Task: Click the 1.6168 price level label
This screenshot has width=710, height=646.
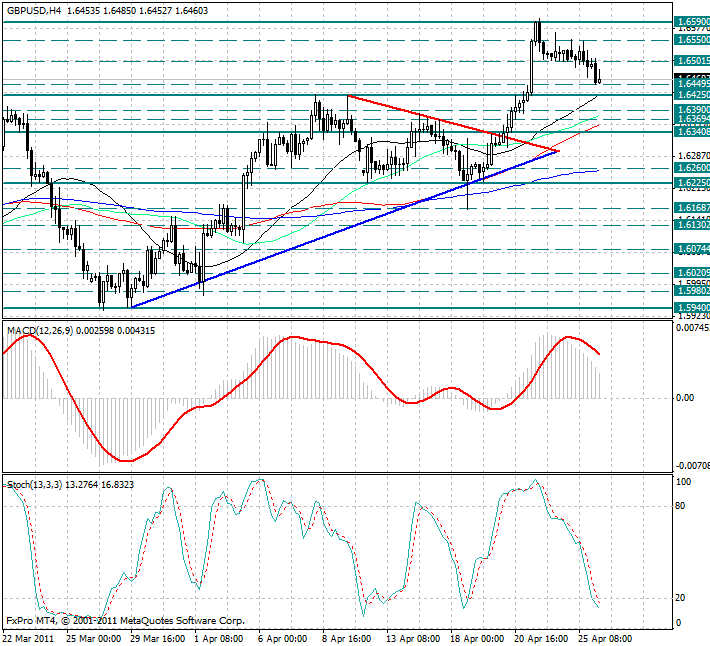Action: pyautogui.click(x=692, y=208)
